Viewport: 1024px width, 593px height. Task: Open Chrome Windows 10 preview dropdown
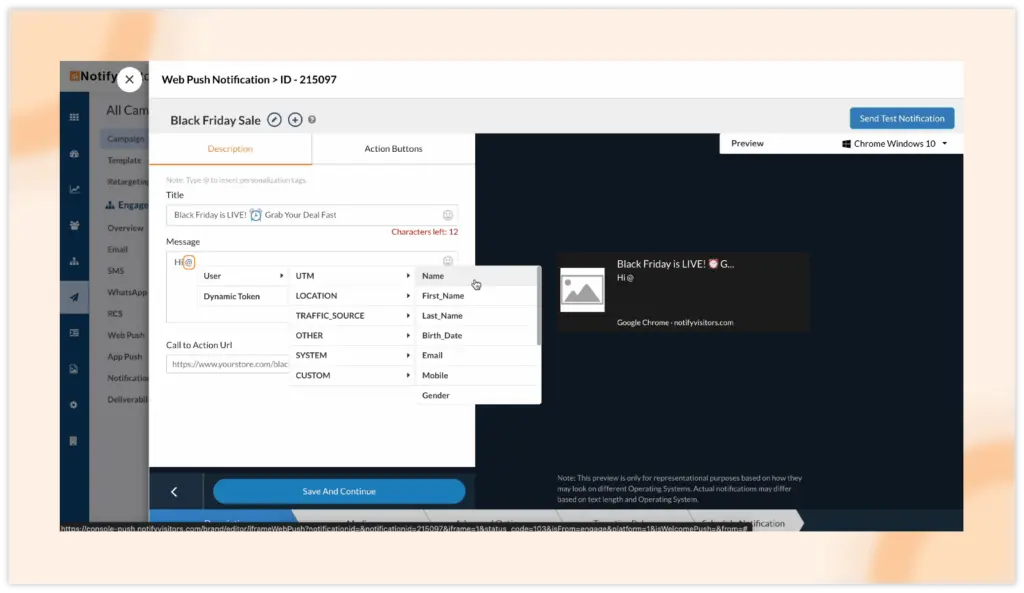point(895,144)
